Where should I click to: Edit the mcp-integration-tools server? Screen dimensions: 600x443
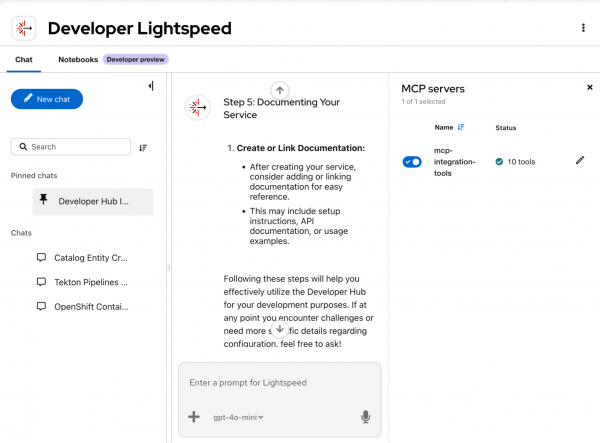[580, 161]
